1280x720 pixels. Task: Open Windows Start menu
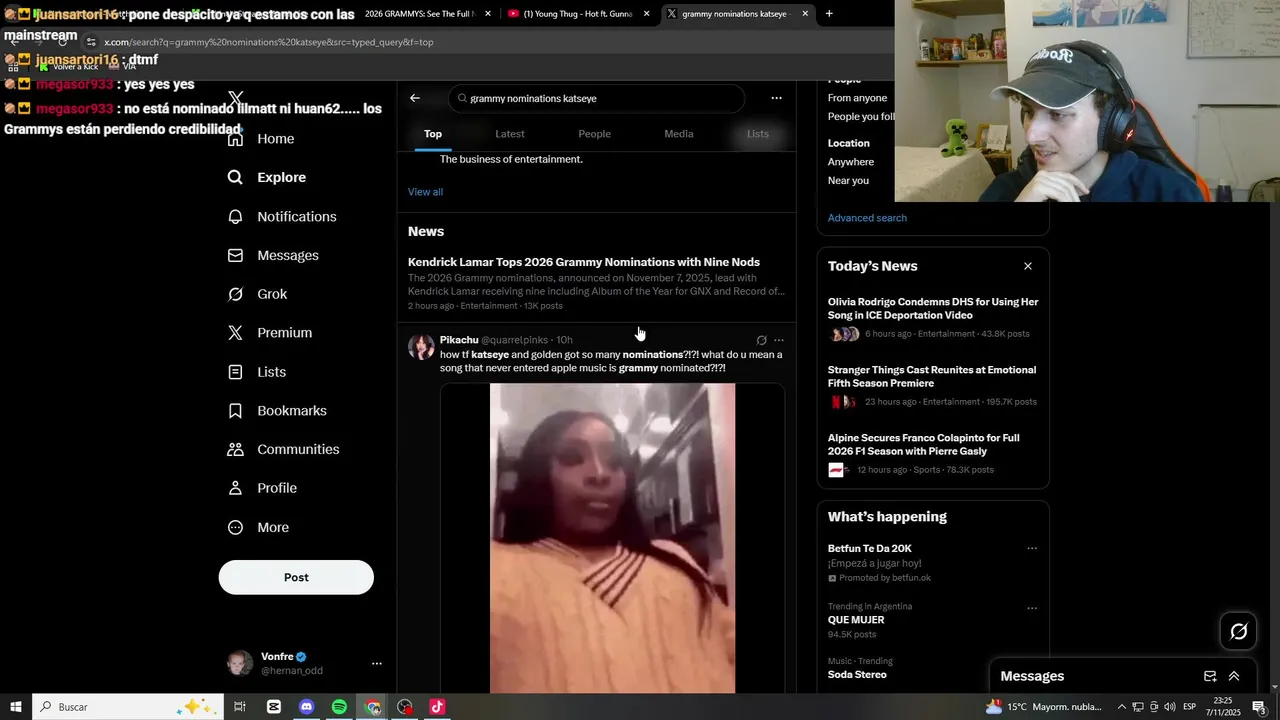pyautogui.click(x=16, y=707)
